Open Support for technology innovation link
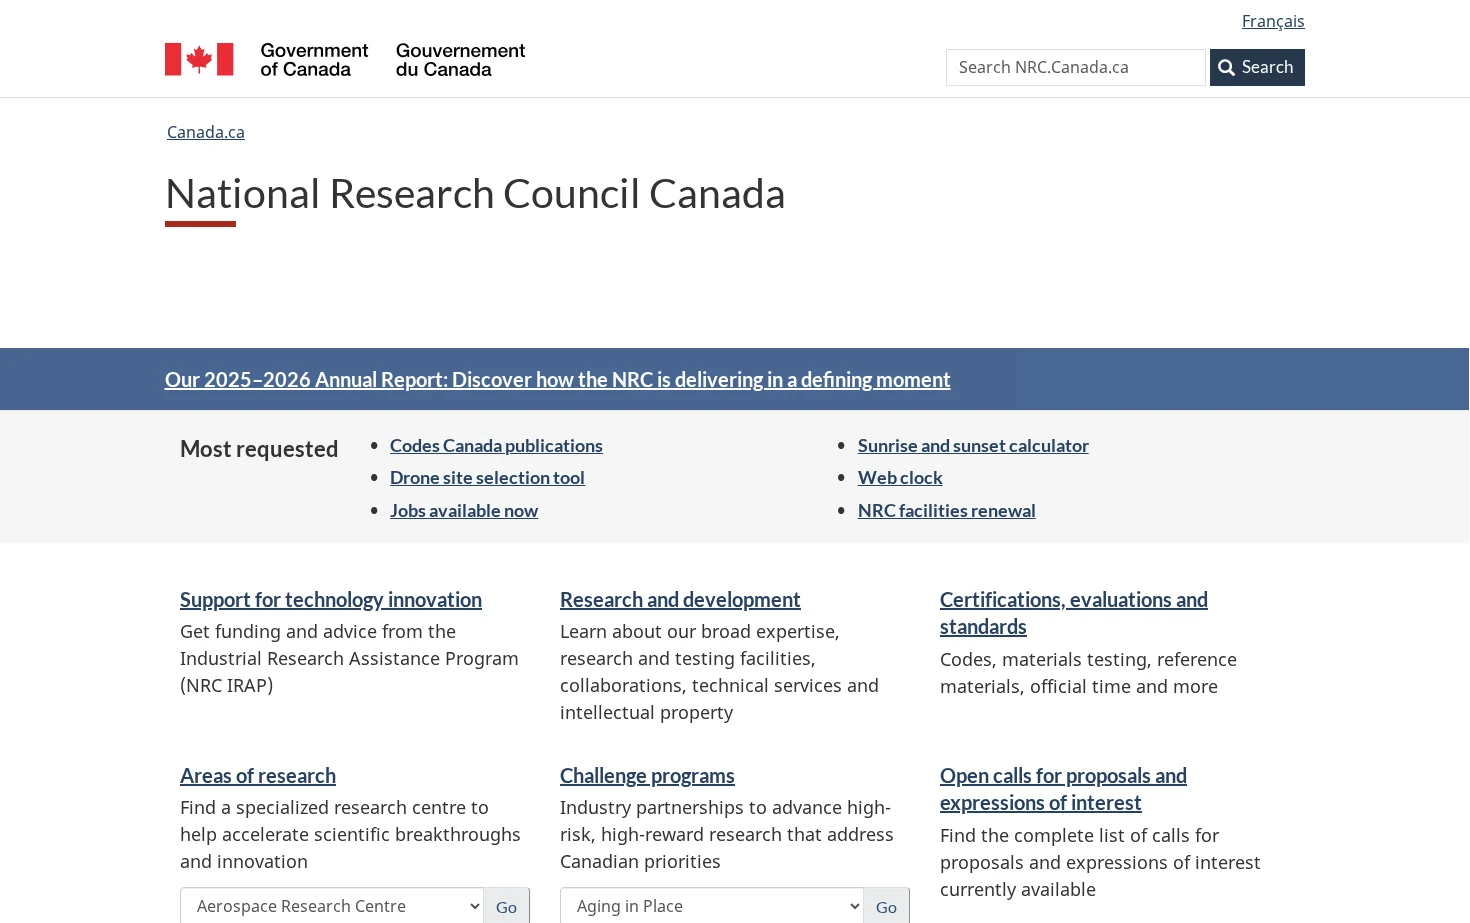This screenshot has width=1470, height=923. coord(331,599)
